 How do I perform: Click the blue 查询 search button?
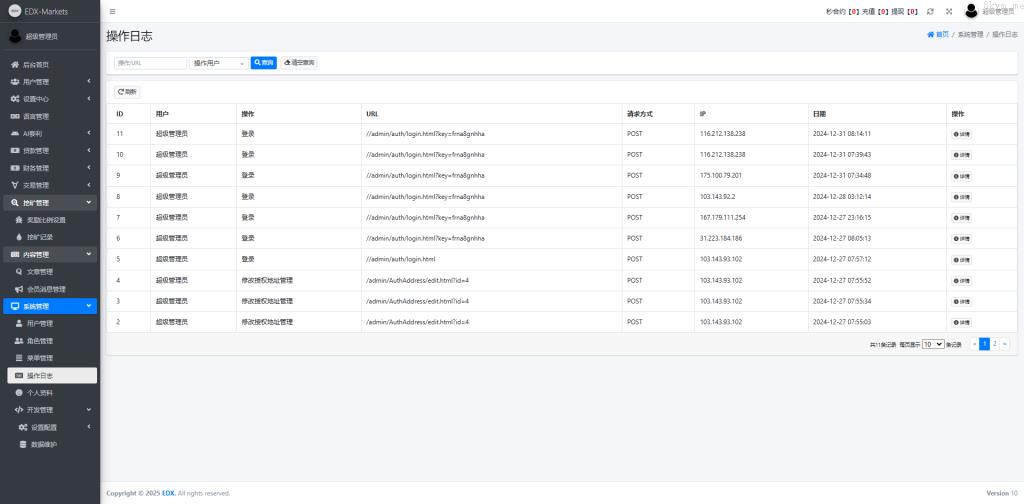click(263, 62)
